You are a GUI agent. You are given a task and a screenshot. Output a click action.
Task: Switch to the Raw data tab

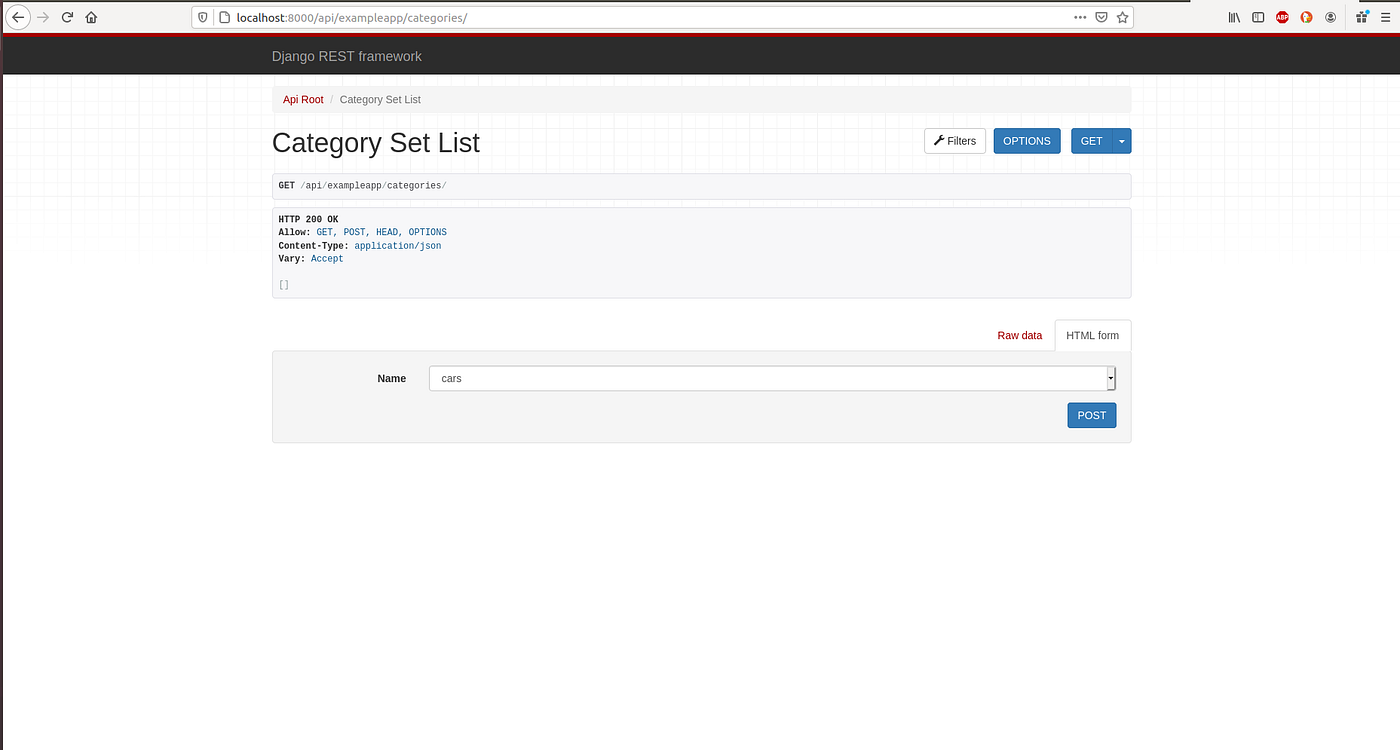point(1019,335)
